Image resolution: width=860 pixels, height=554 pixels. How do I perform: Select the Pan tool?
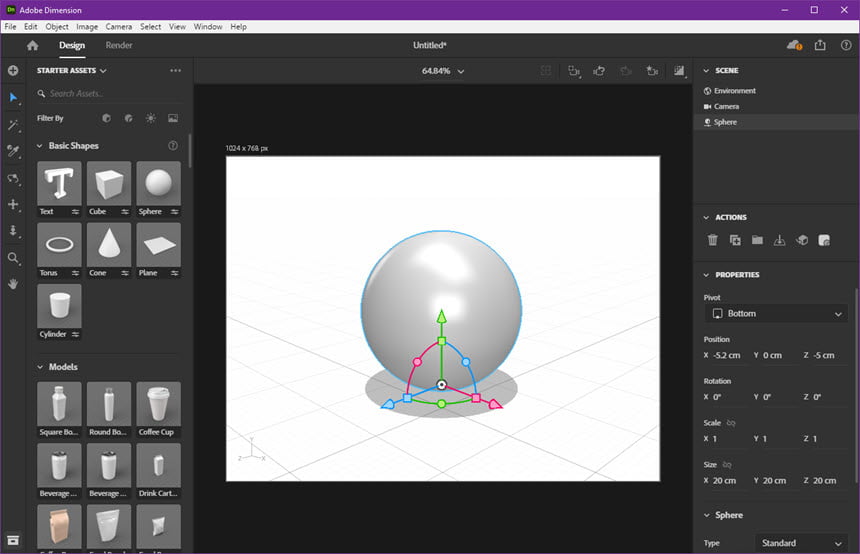(13, 205)
